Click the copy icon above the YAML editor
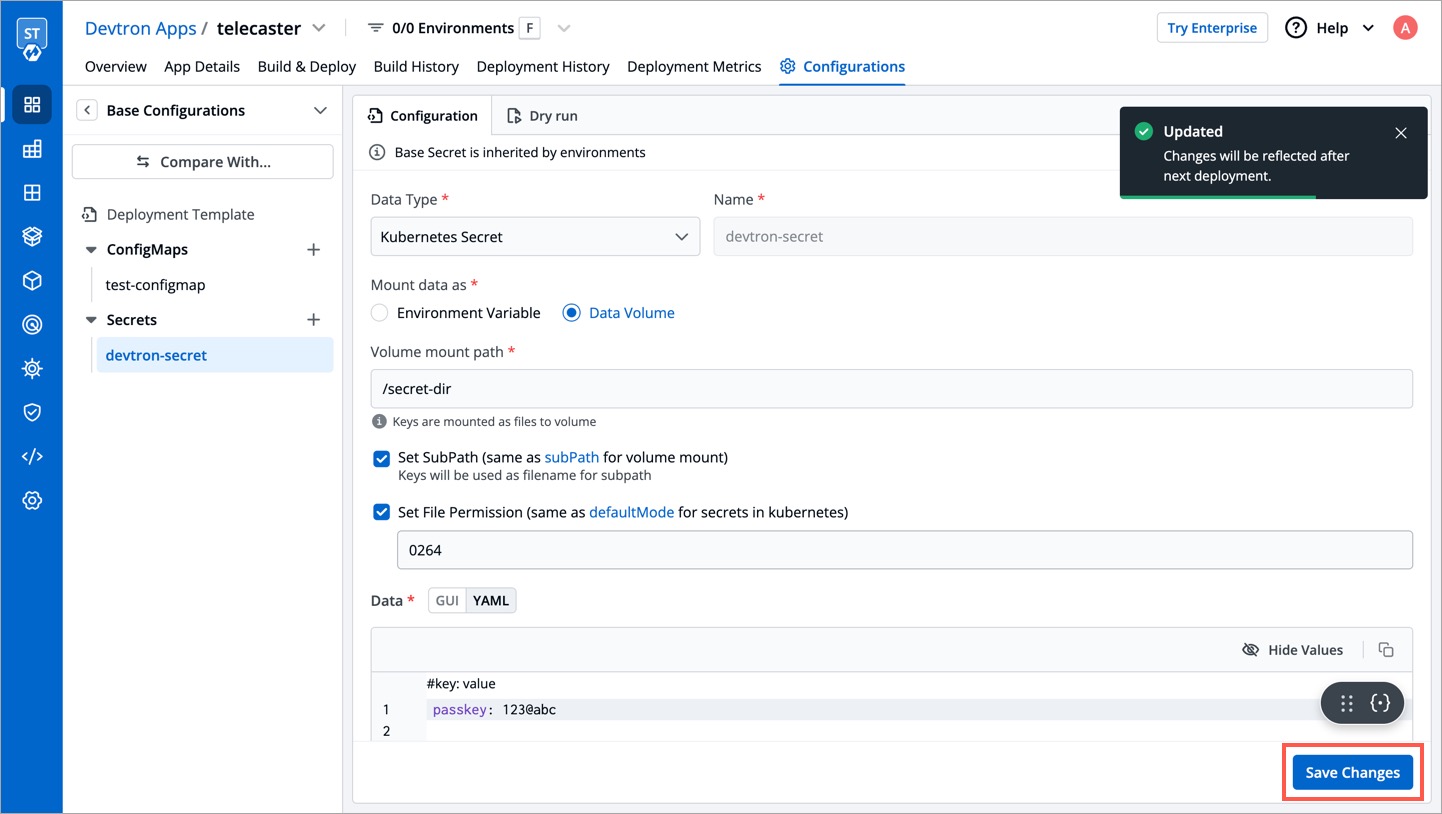Screen dimensions: 1442x814 coord(1386,649)
